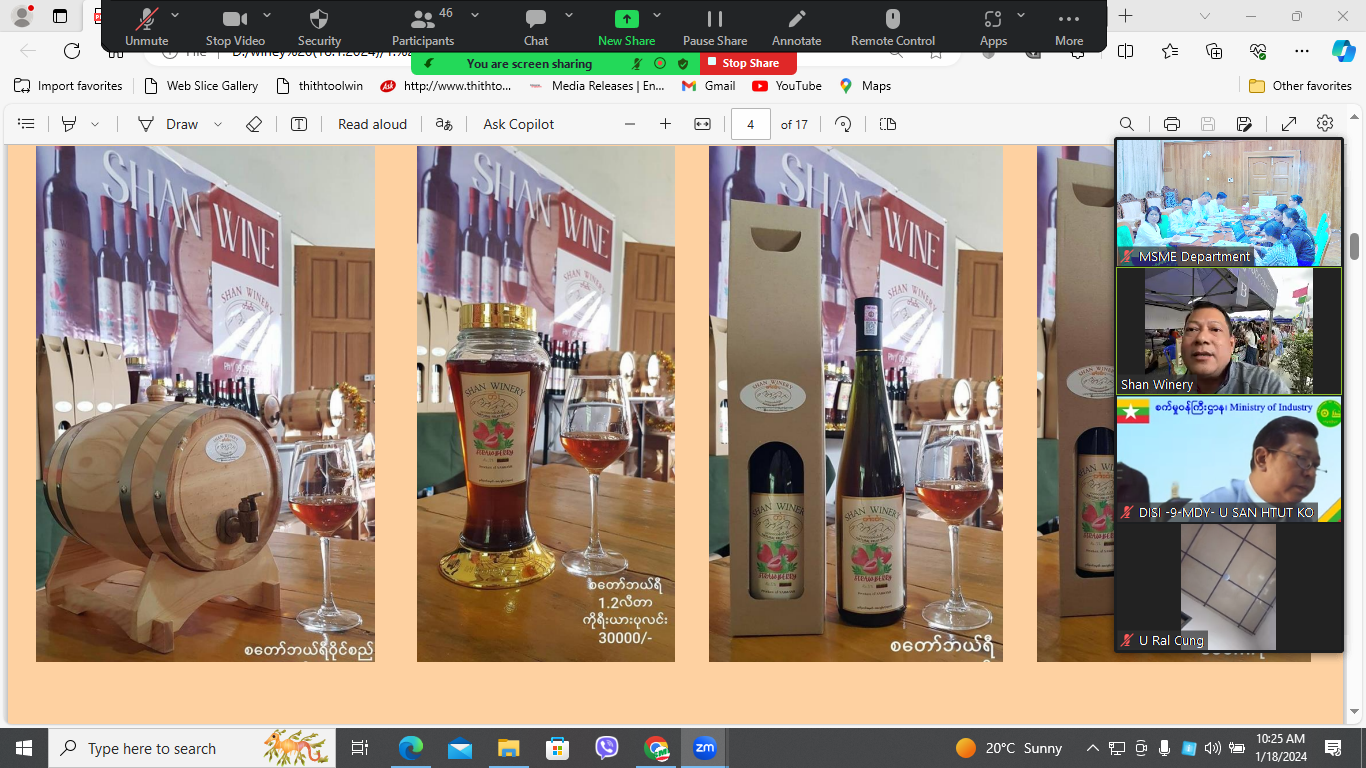Expand the highlighter color dropdown
This screenshot has width=1366, height=768.
[x=95, y=124]
